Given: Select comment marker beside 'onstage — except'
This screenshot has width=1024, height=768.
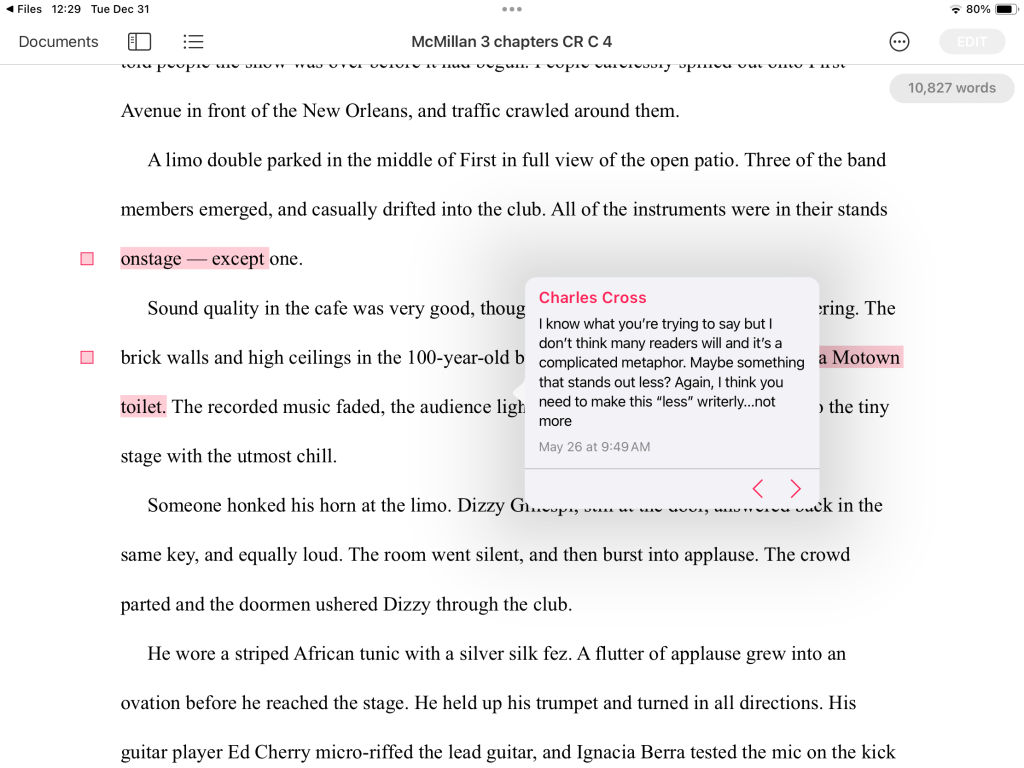Looking at the screenshot, I should point(87,259).
